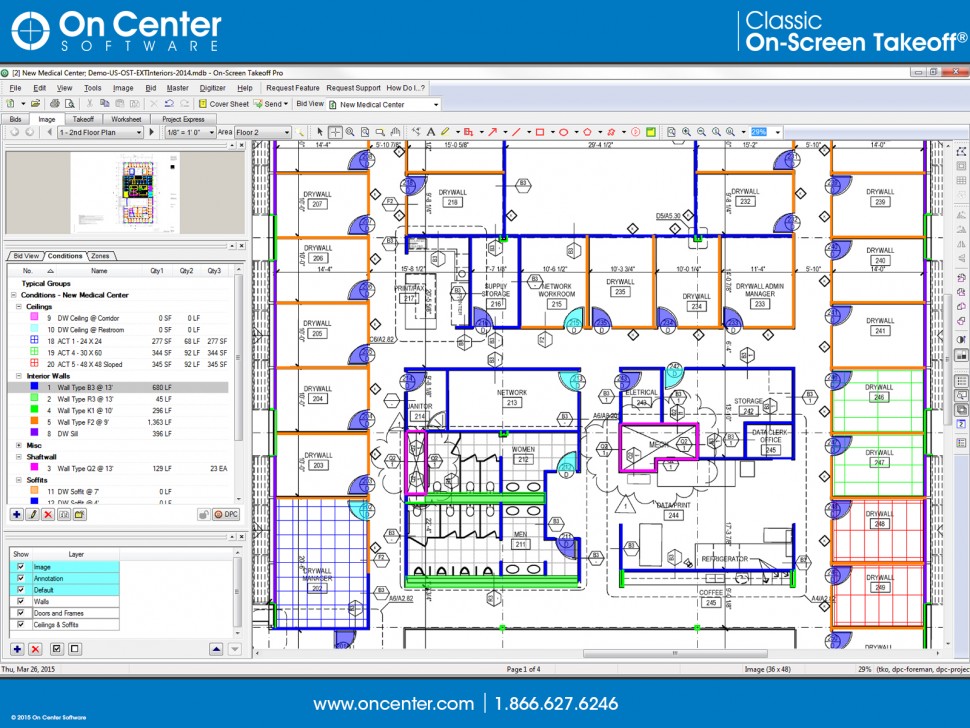The height and width of the screenshot is (728, 970).
Task: Select the red Rectangle annotation tool
Action: [540, 132]
